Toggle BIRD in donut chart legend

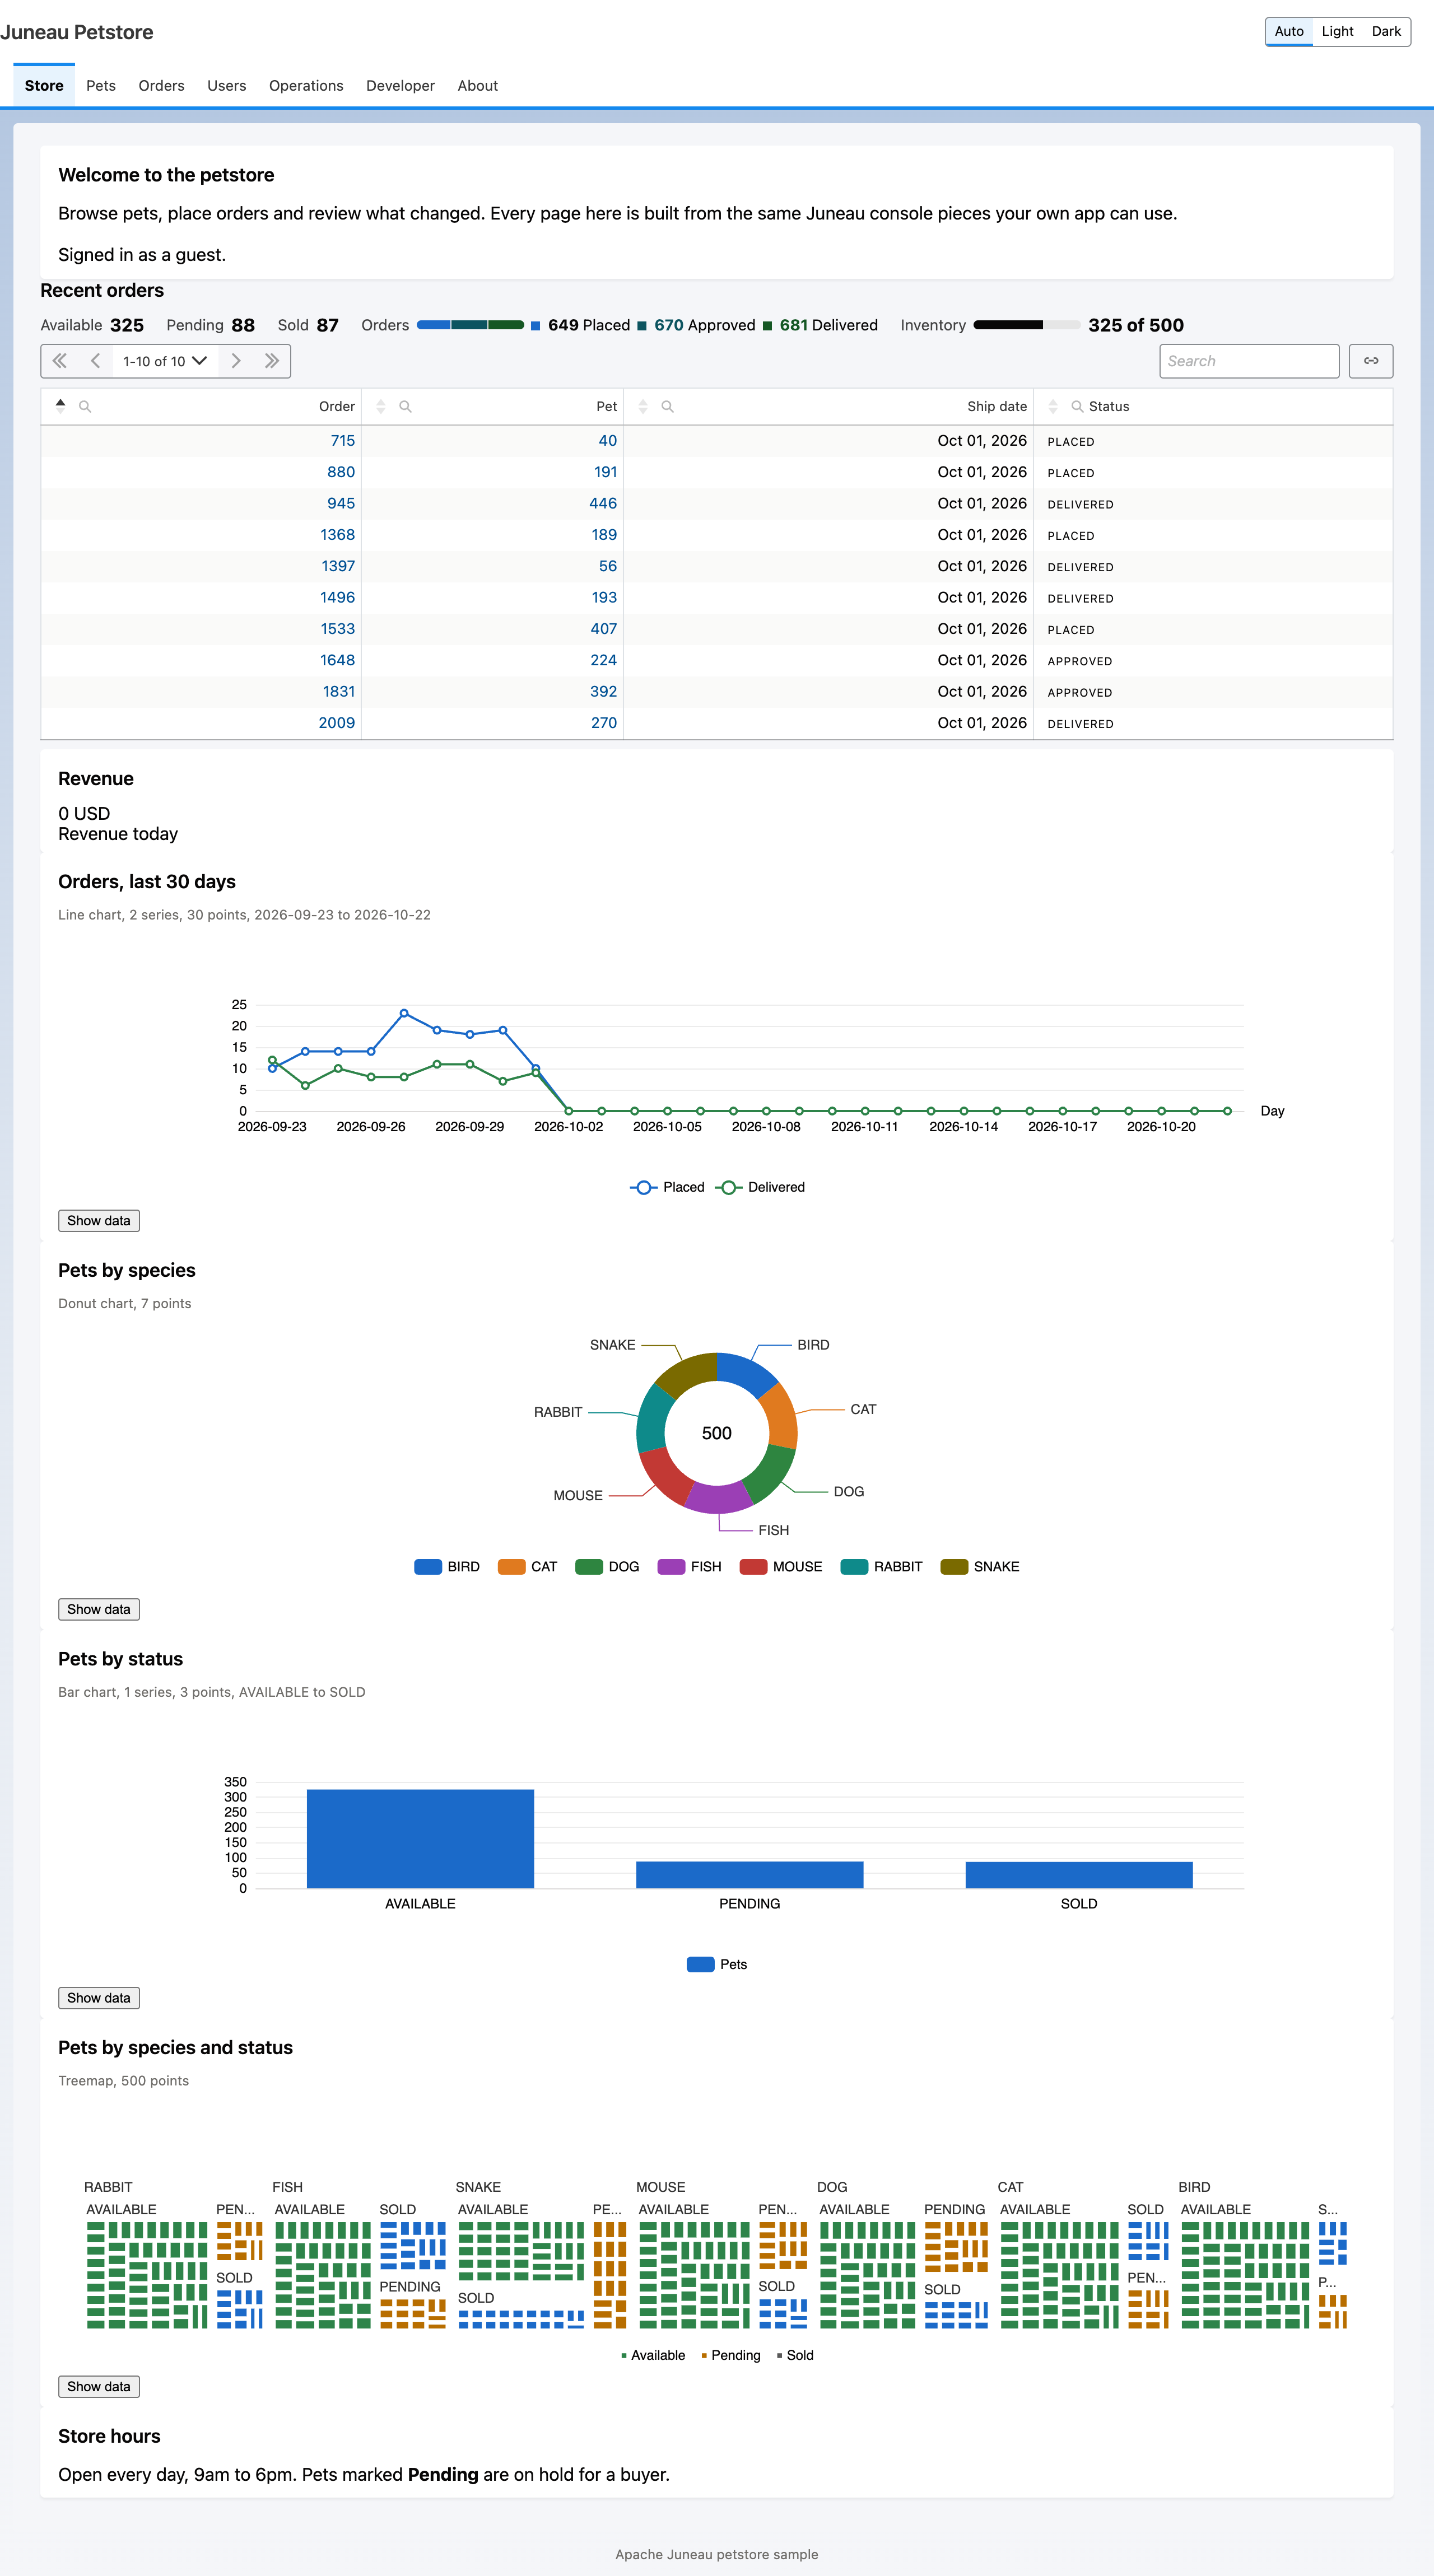[447, 1567]
